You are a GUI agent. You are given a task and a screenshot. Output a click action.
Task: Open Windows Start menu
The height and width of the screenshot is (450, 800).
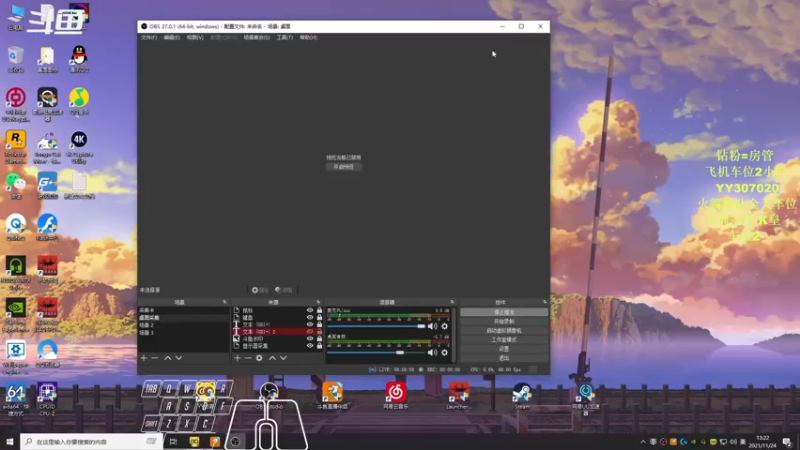click(10, 441)
